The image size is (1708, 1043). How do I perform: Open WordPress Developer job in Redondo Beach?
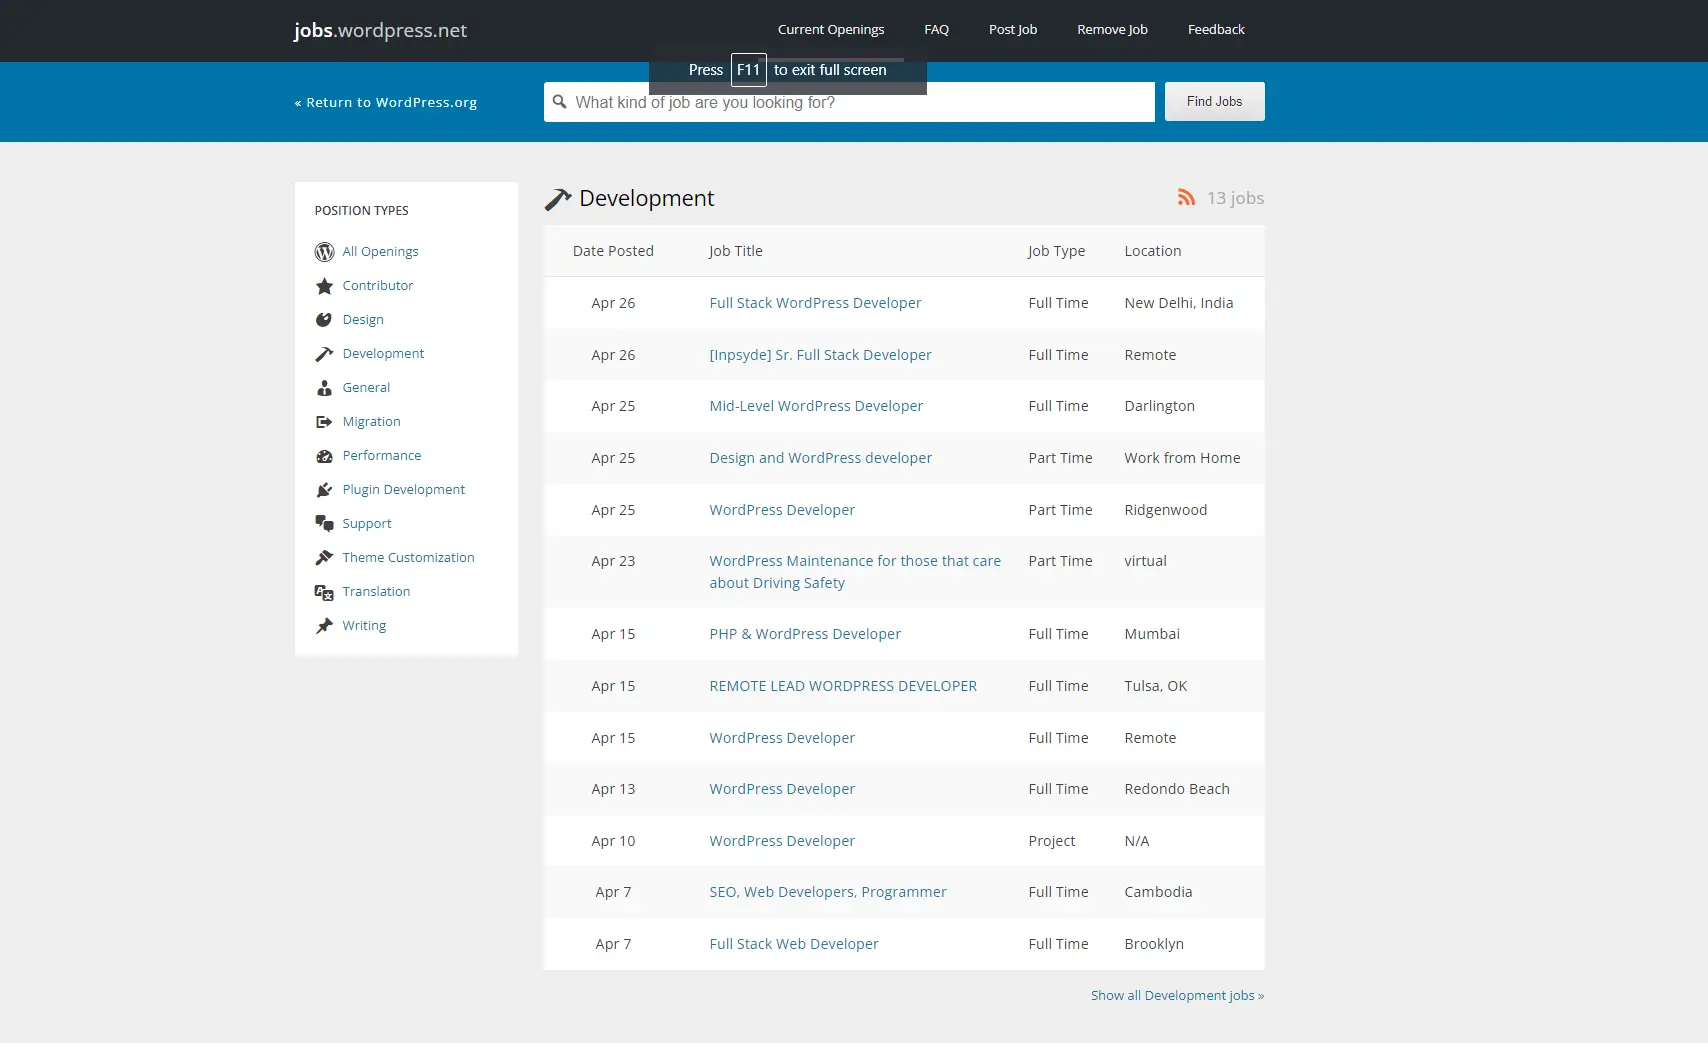[x=782, y=789]
